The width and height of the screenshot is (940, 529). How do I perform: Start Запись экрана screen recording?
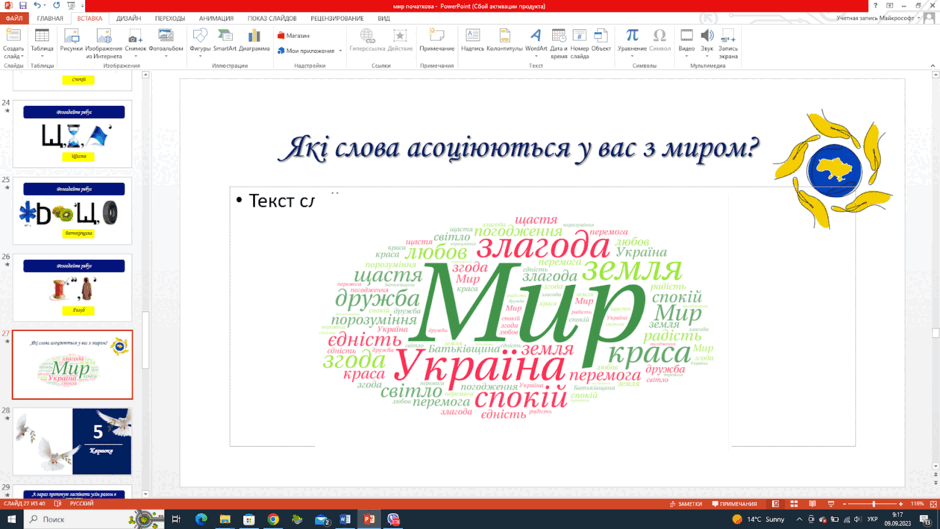coord(728,43)
